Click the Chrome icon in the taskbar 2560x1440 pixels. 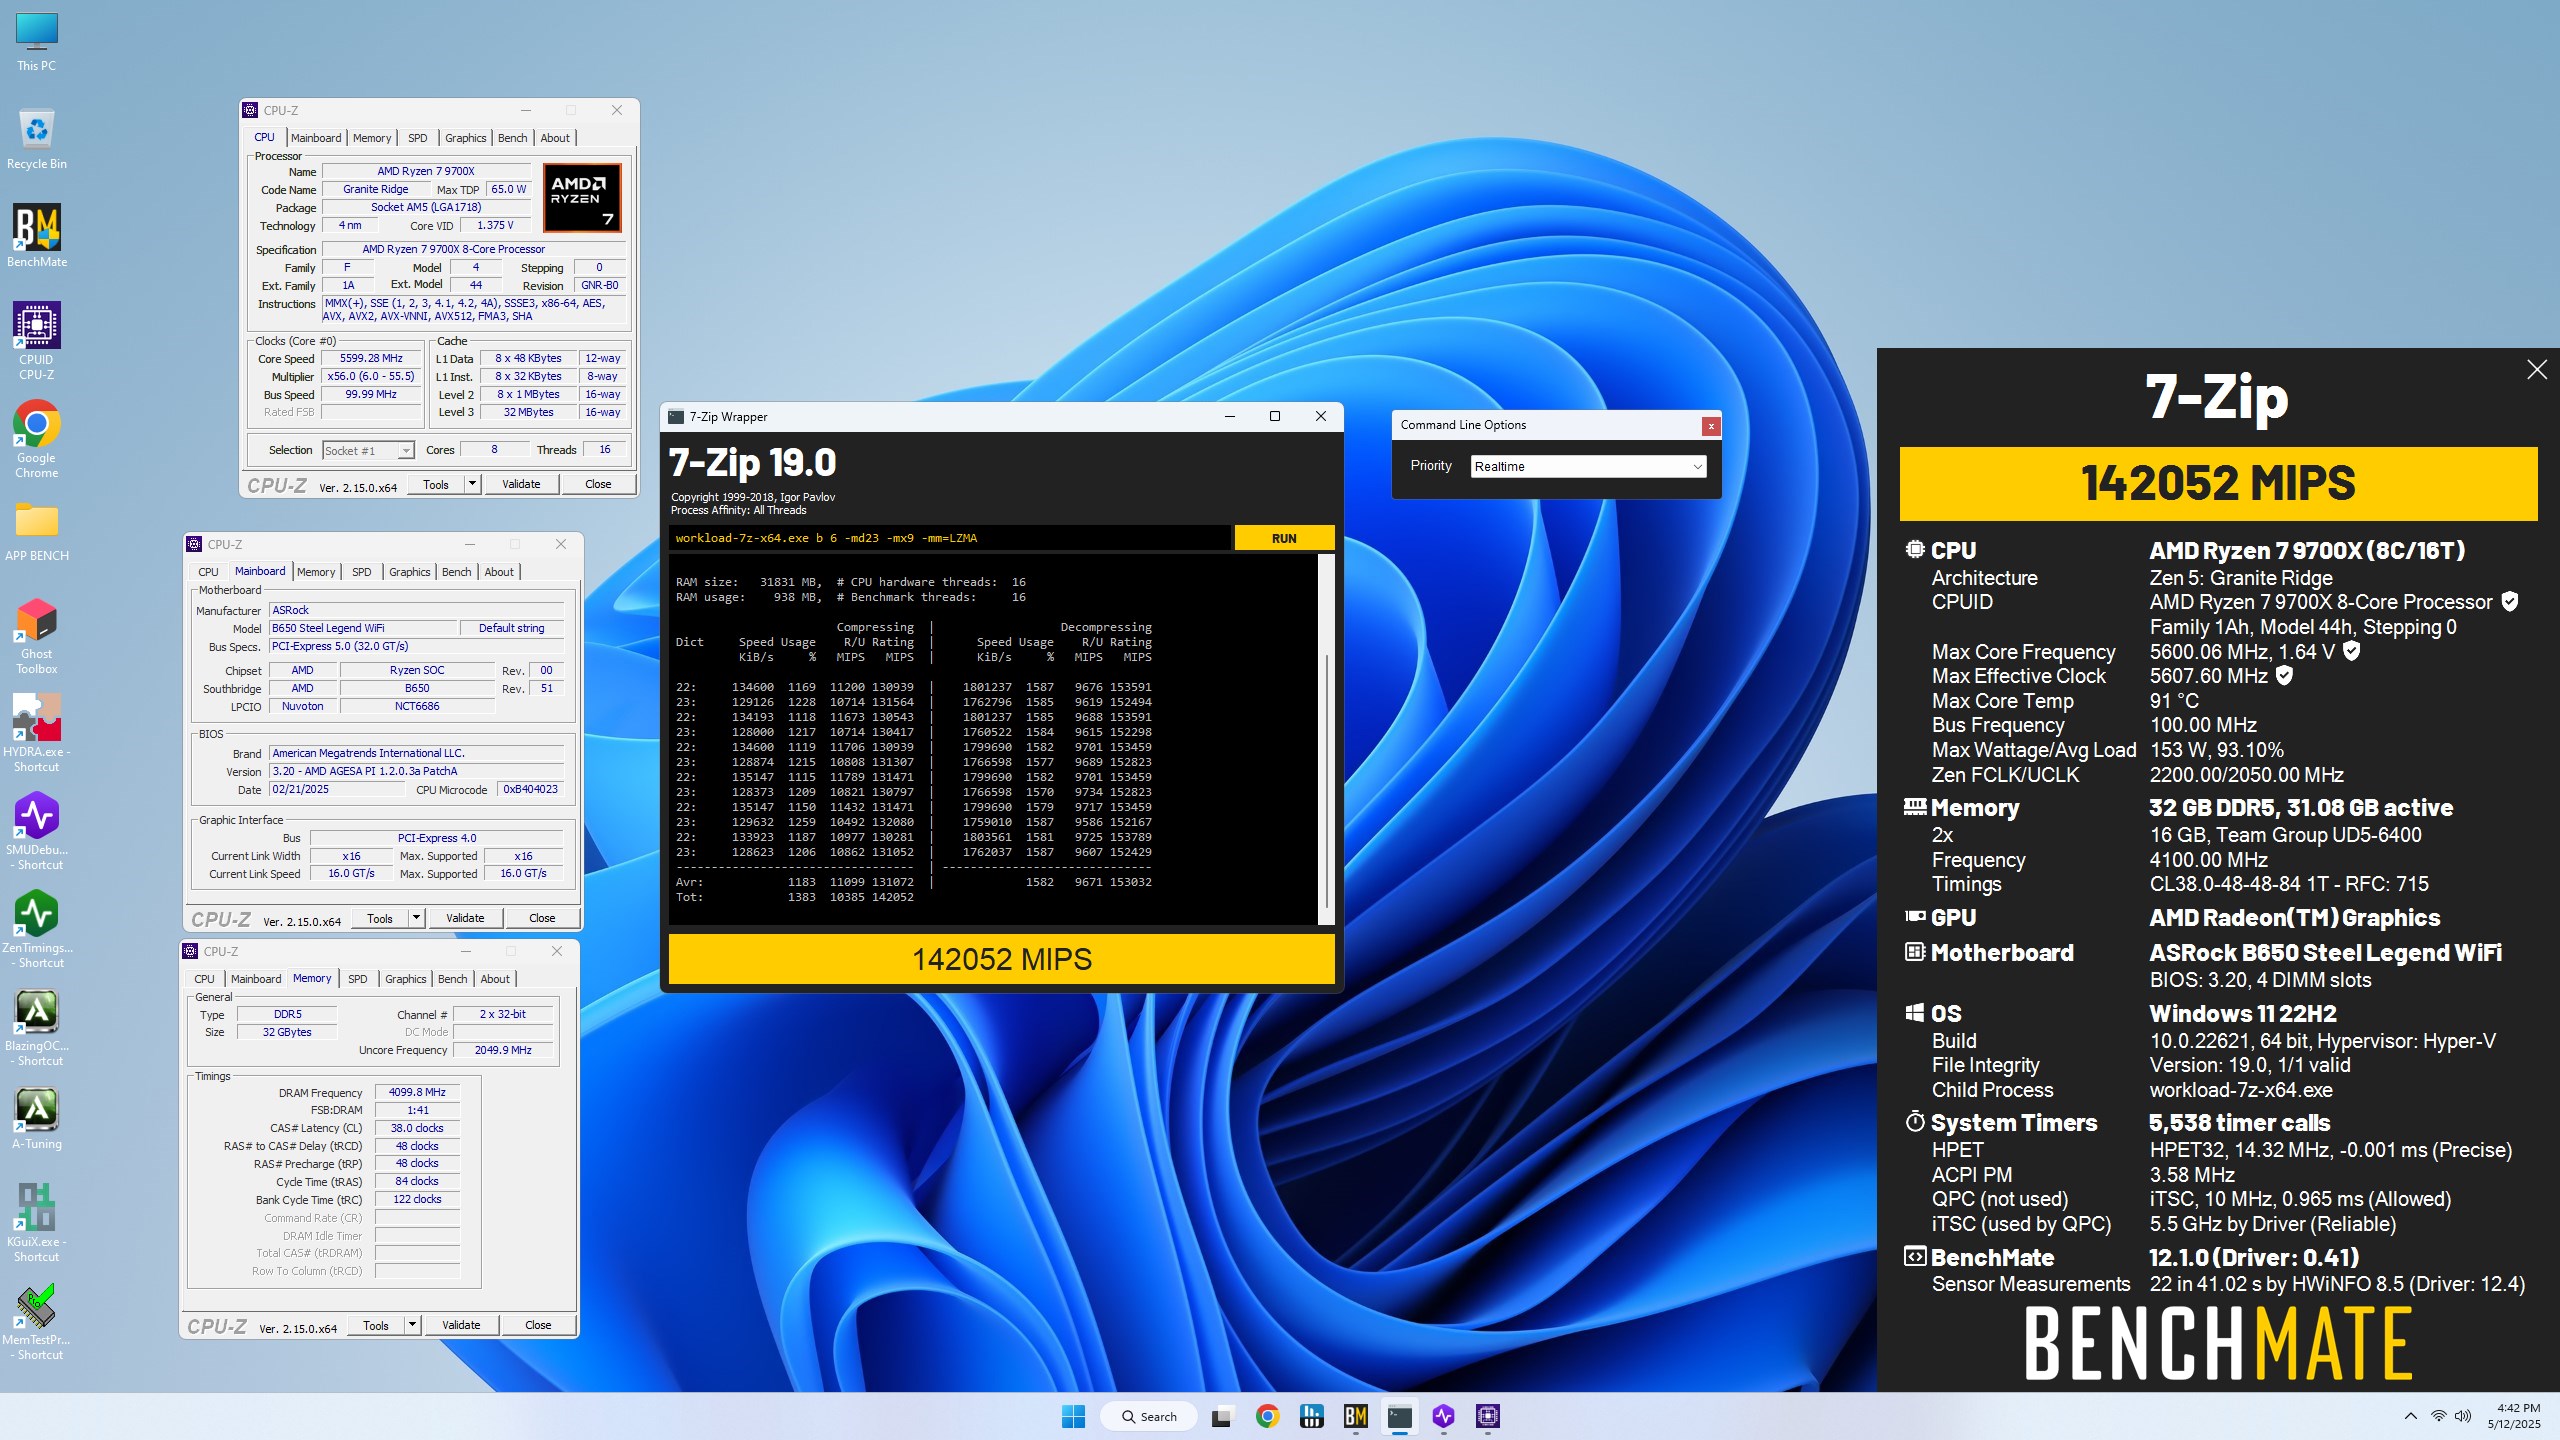pyautogui.click(x=1267, y=1416)
